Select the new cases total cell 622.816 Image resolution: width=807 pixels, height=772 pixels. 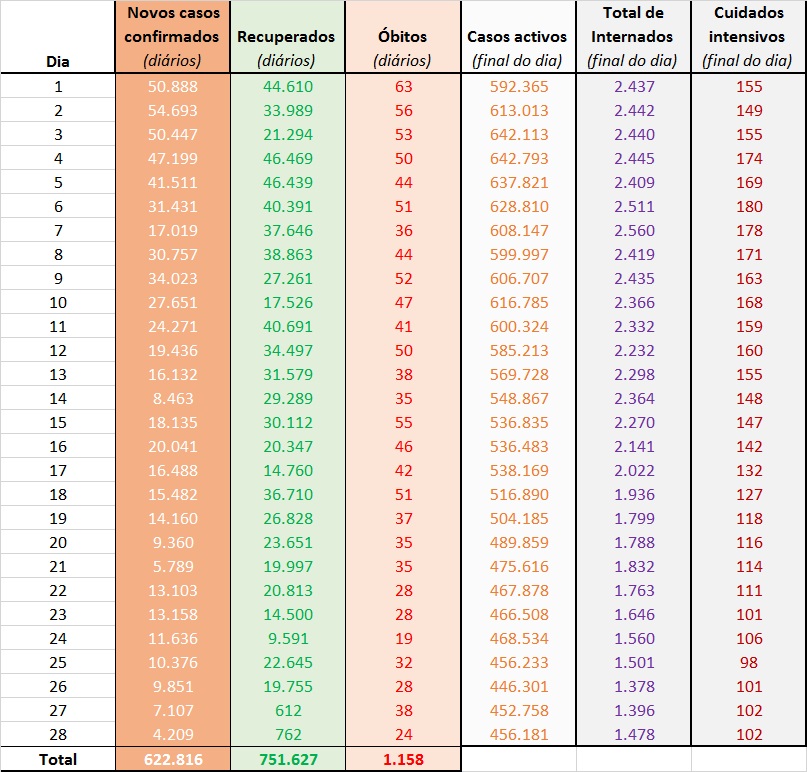[173, 759]
